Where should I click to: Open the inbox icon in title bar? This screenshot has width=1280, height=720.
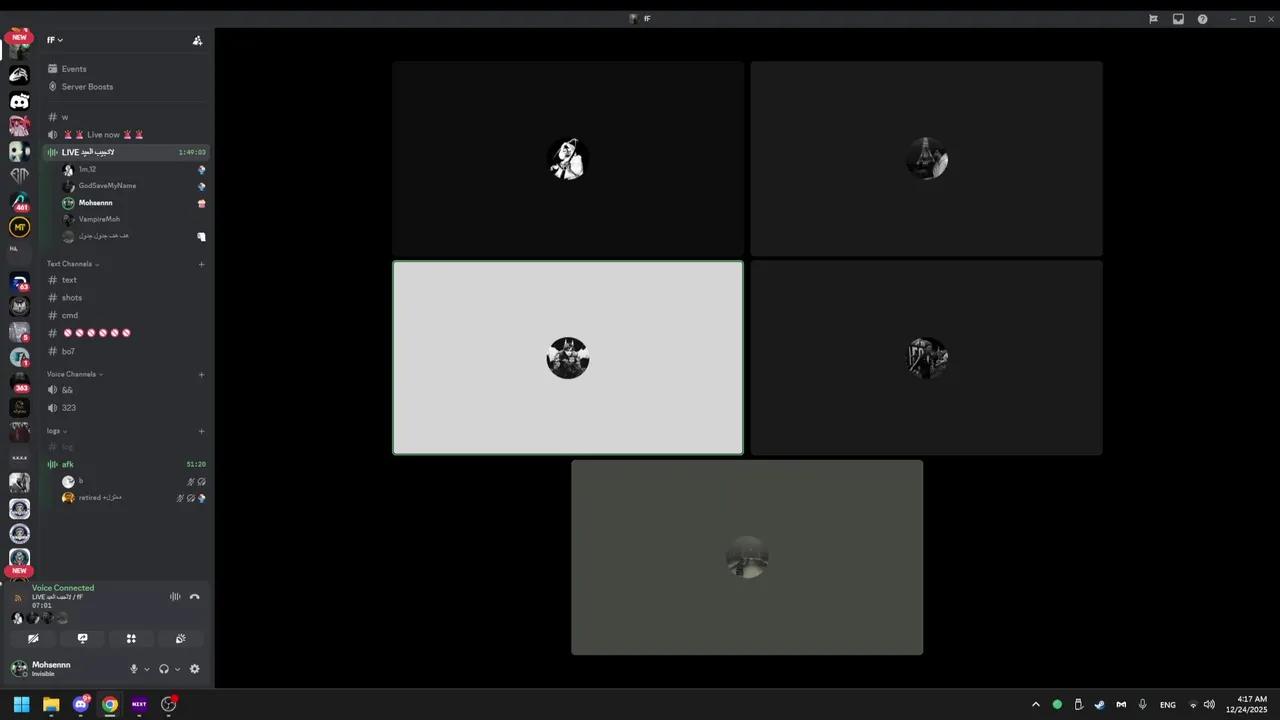point(1178,19)
